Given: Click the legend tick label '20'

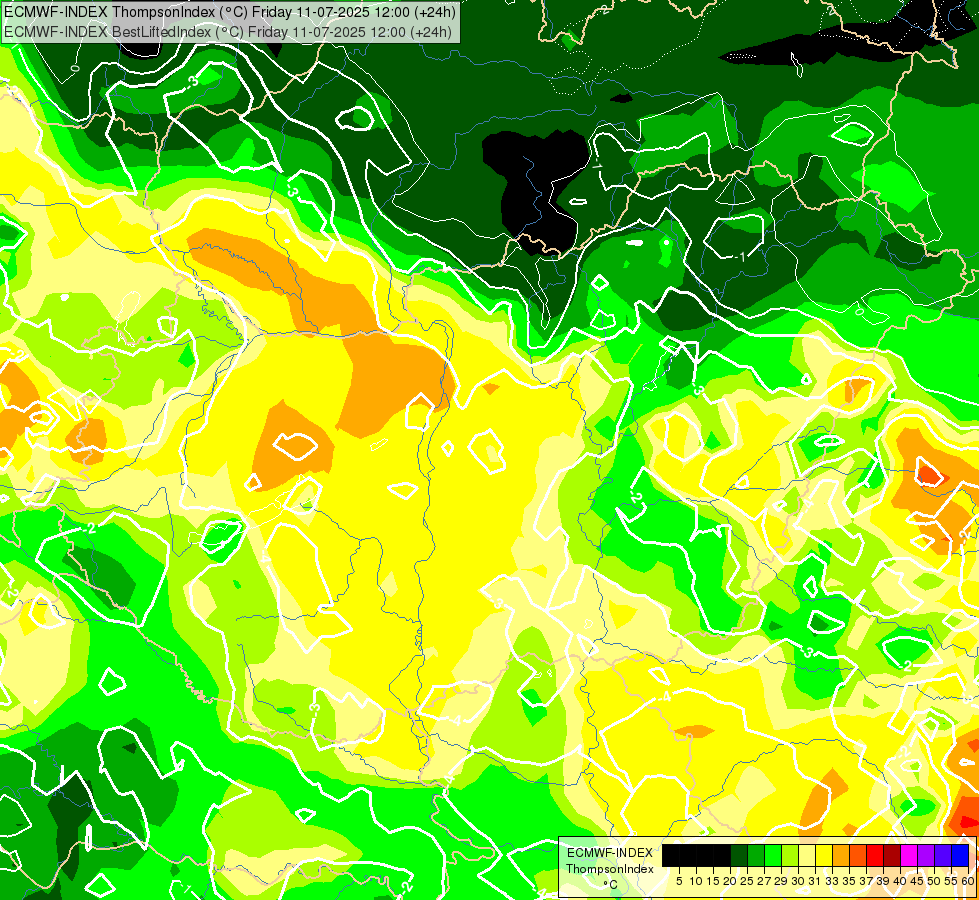Looking at the screenshot, I should [x=730, y=881].
